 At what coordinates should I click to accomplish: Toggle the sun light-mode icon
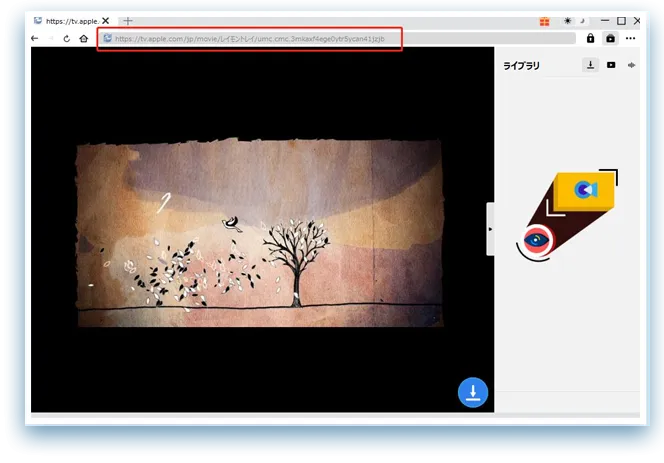point(567,21)
